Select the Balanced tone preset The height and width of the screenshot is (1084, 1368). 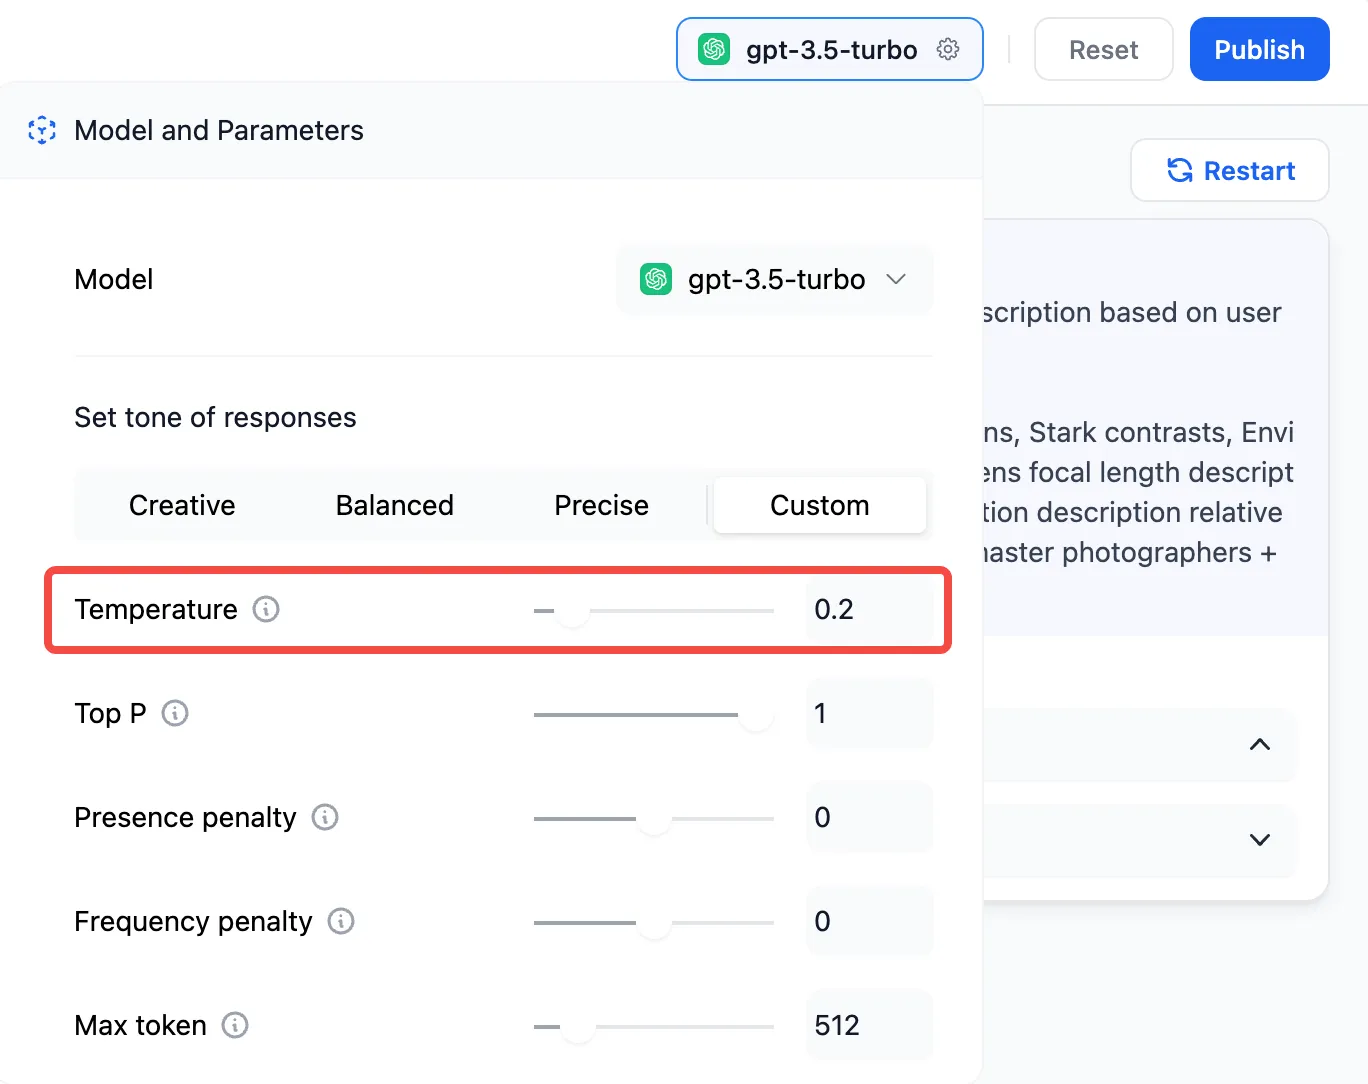(395, 505)
